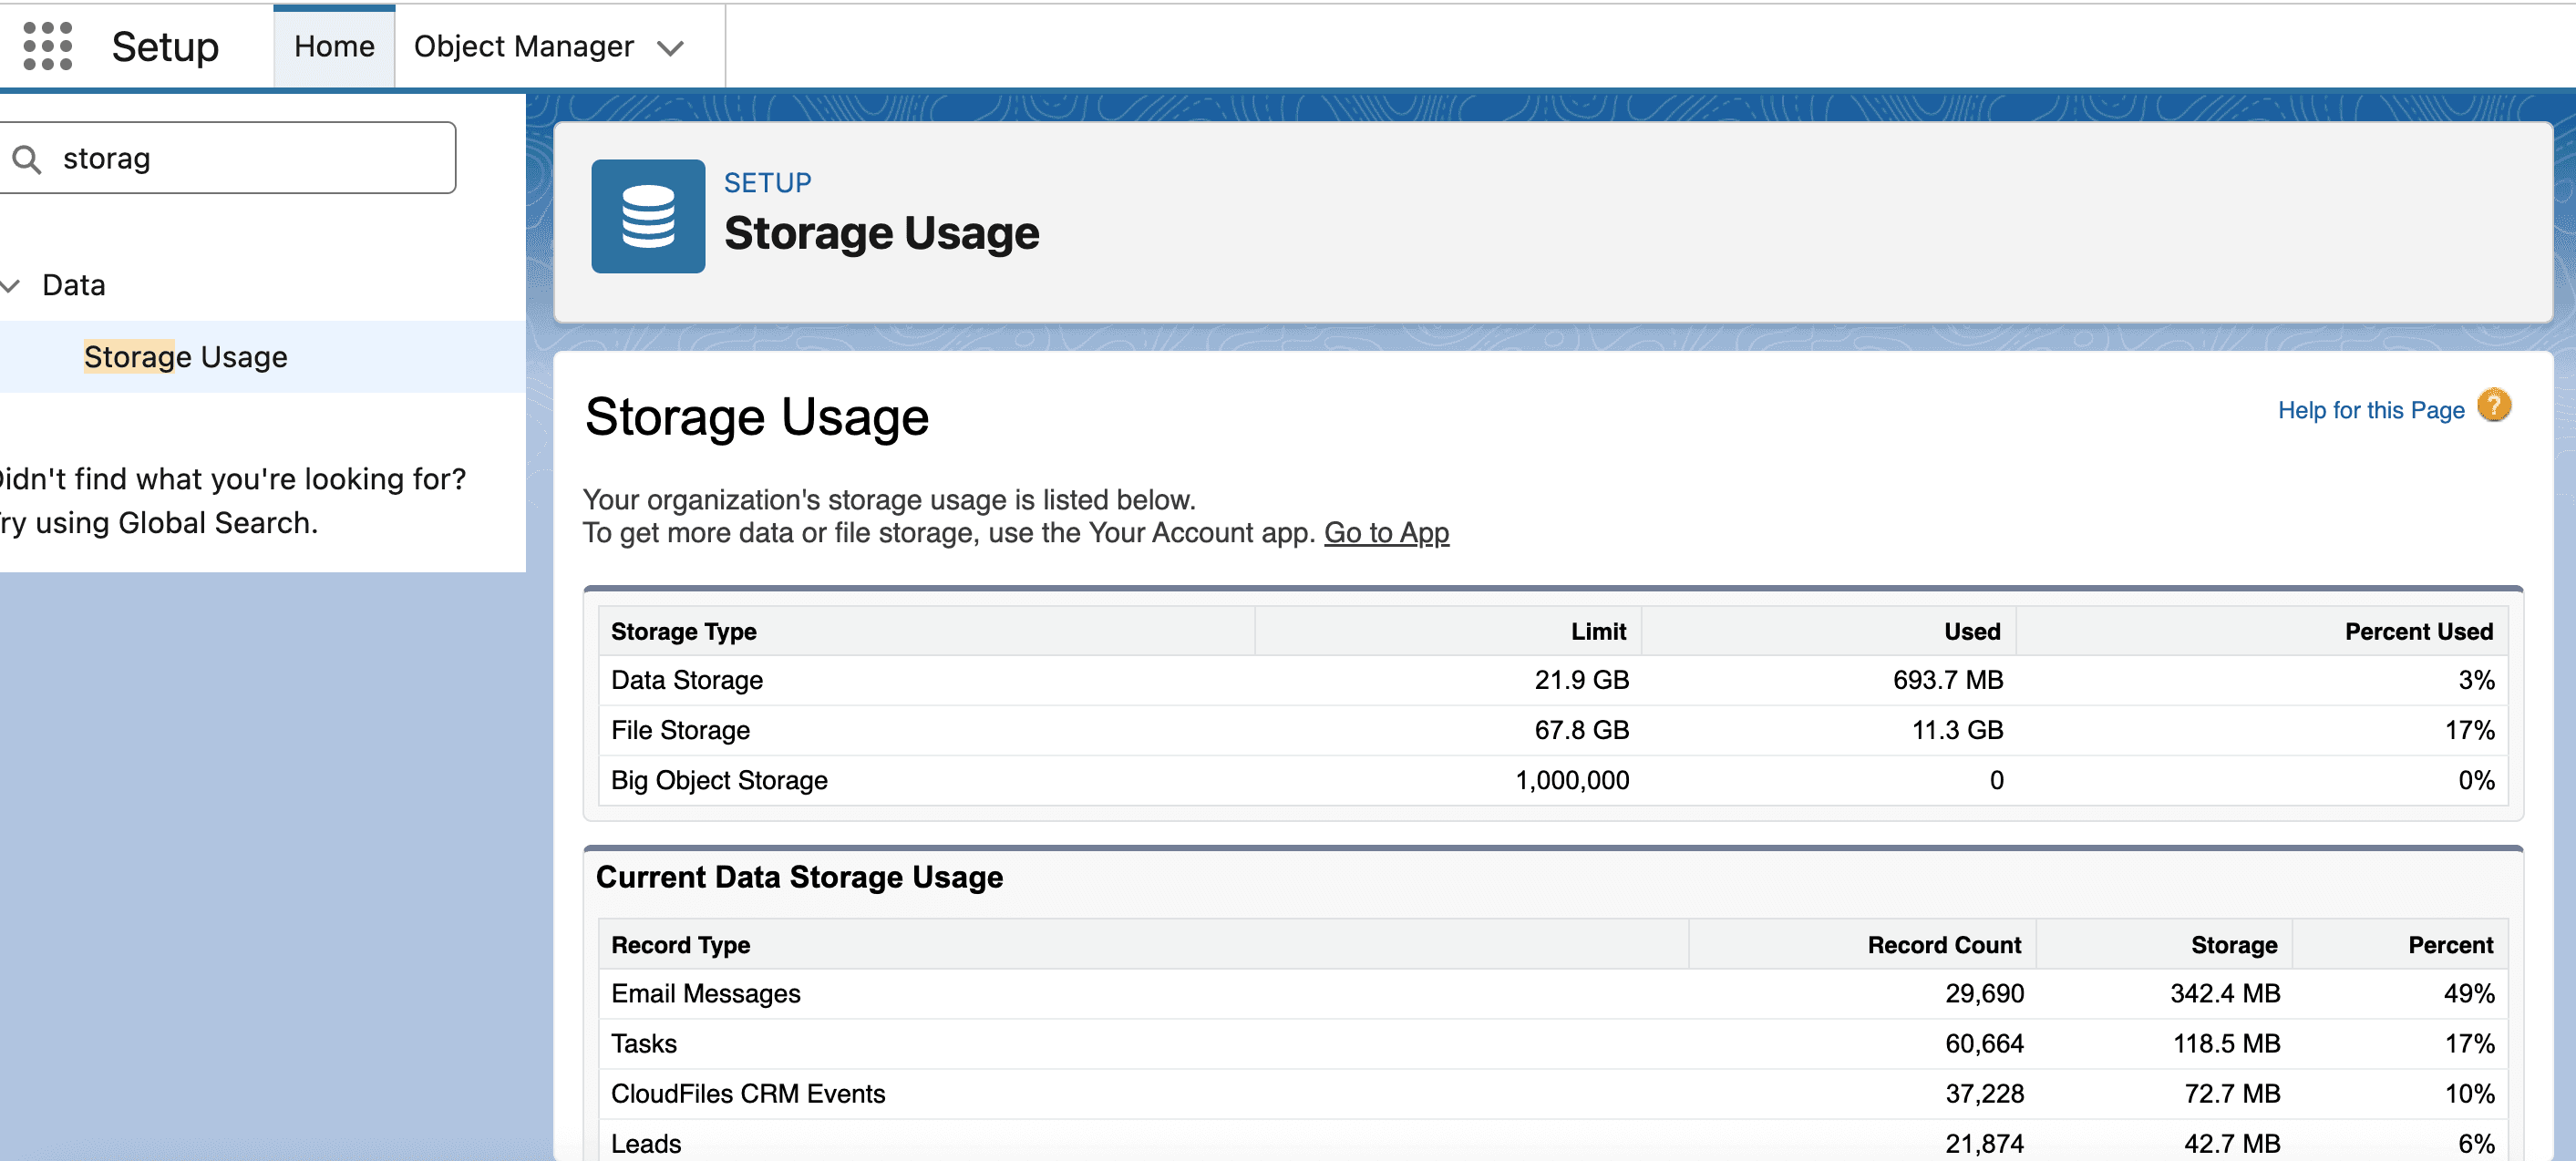Screen dimensions: 2576x1161
Task: Open the App Launcher waffle icon
Action: pyautogui.click(x=48, y=45)
